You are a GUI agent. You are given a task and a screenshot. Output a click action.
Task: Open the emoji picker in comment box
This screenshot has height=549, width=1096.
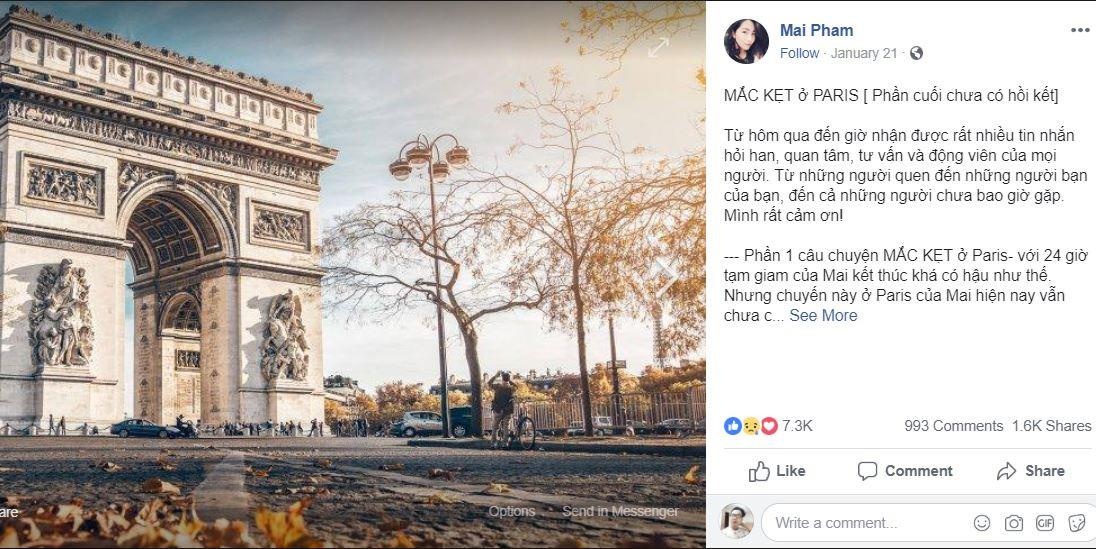pyautogui.click(x=982, y=523)
